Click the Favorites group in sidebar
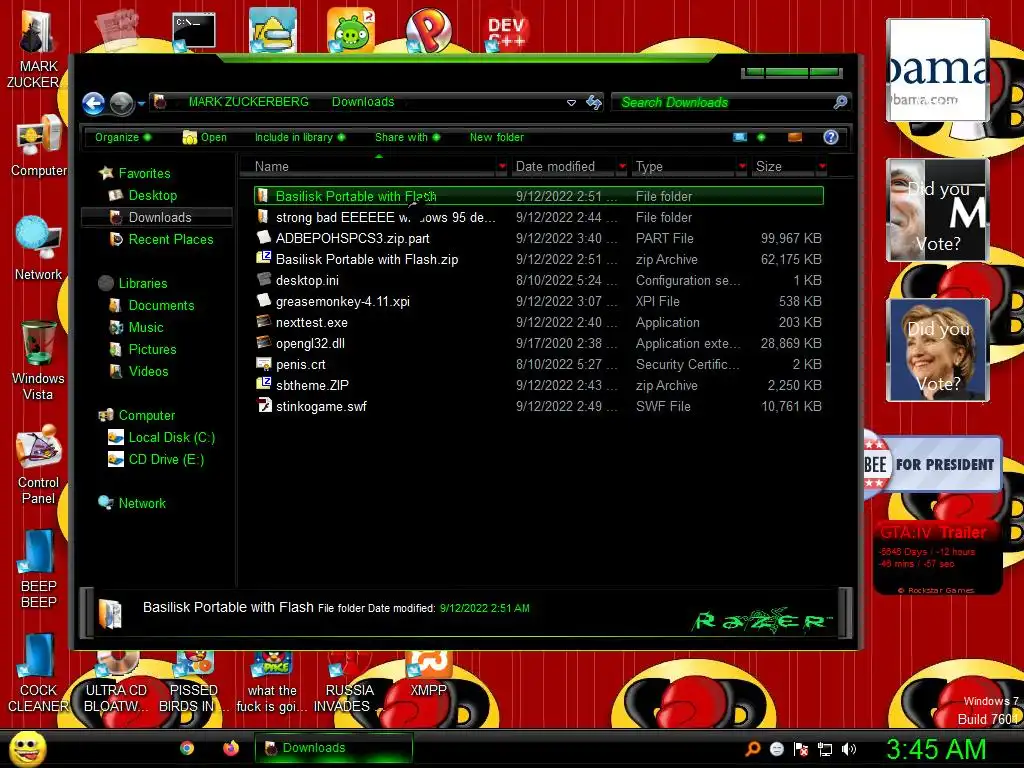 tap(135, 173)
